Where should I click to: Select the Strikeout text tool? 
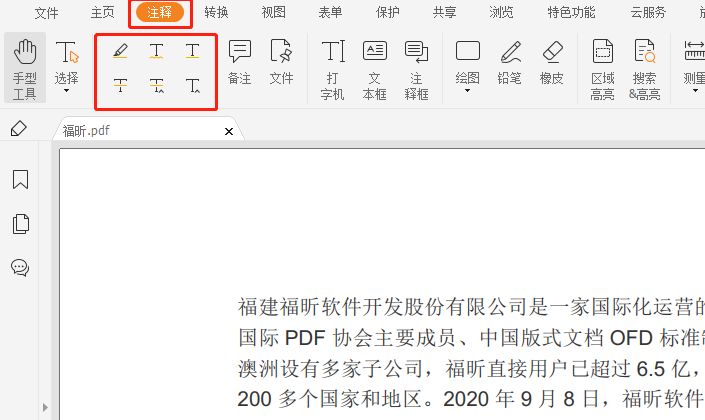(120, 87)
